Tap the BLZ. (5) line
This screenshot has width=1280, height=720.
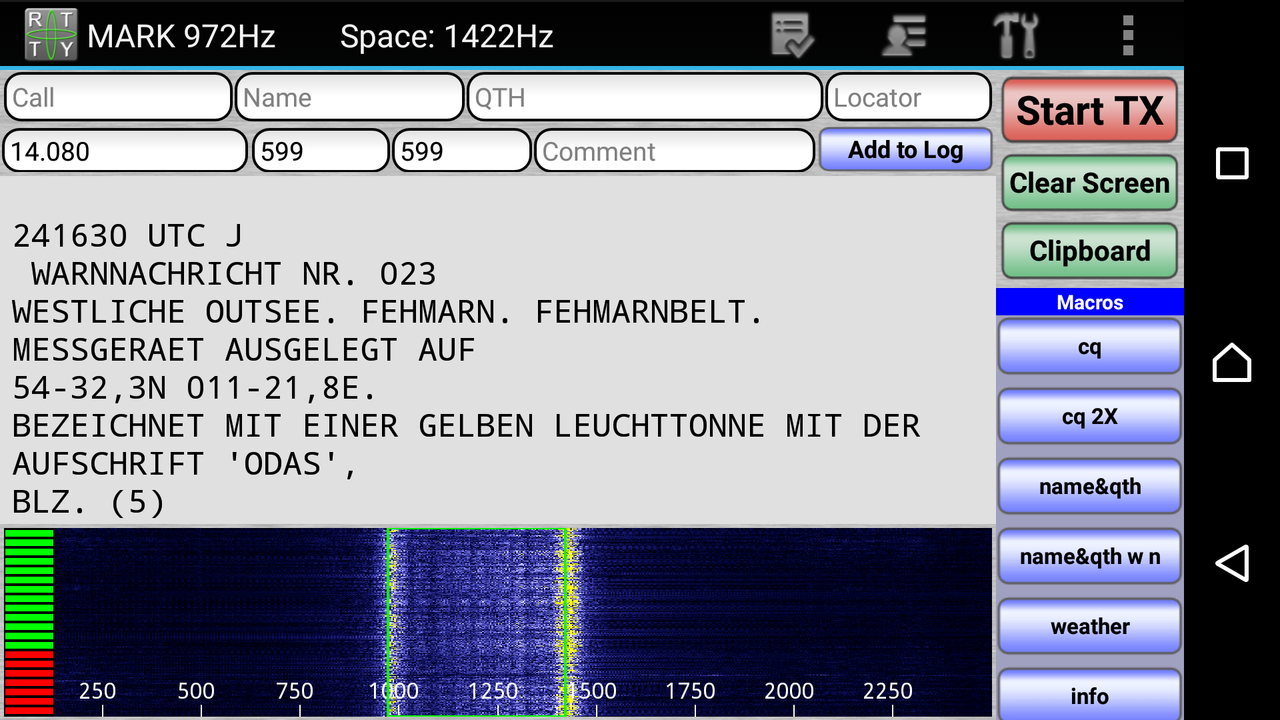pyautogui.click(x=88, y=502)
